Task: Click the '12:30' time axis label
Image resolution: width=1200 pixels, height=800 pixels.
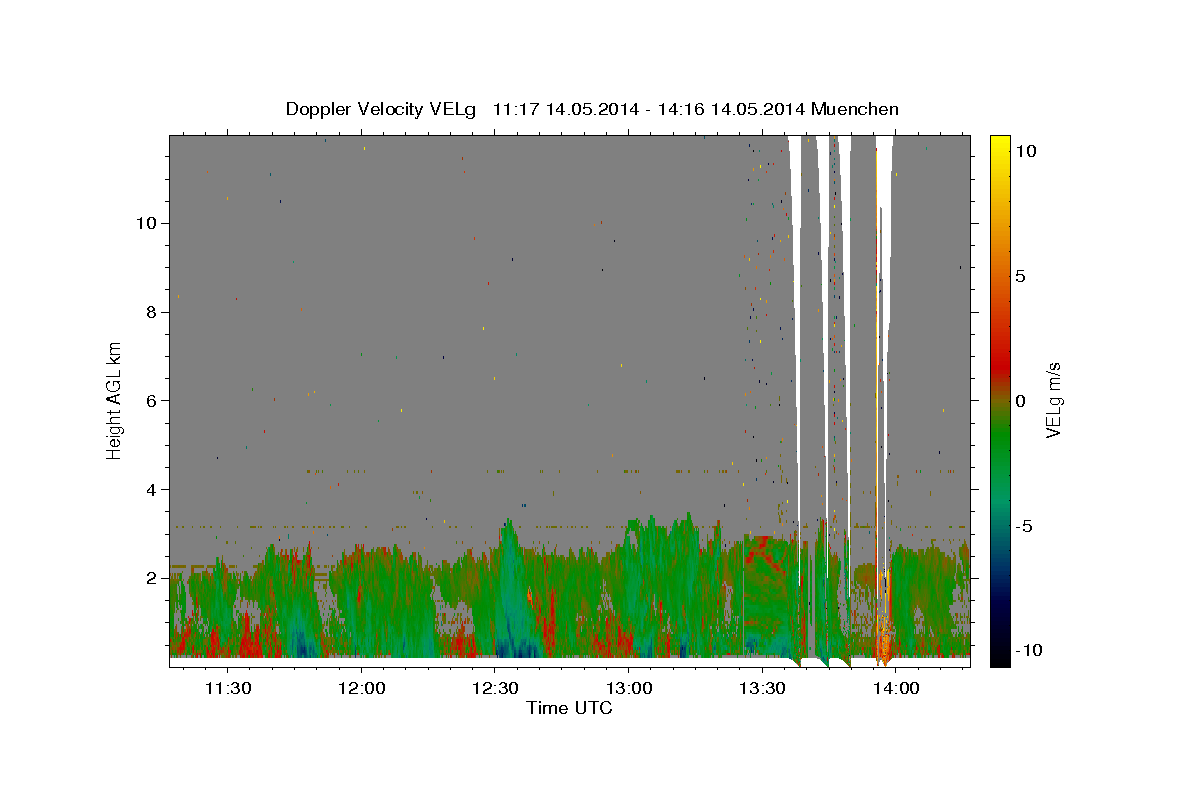Action: (x=495, y=689)
